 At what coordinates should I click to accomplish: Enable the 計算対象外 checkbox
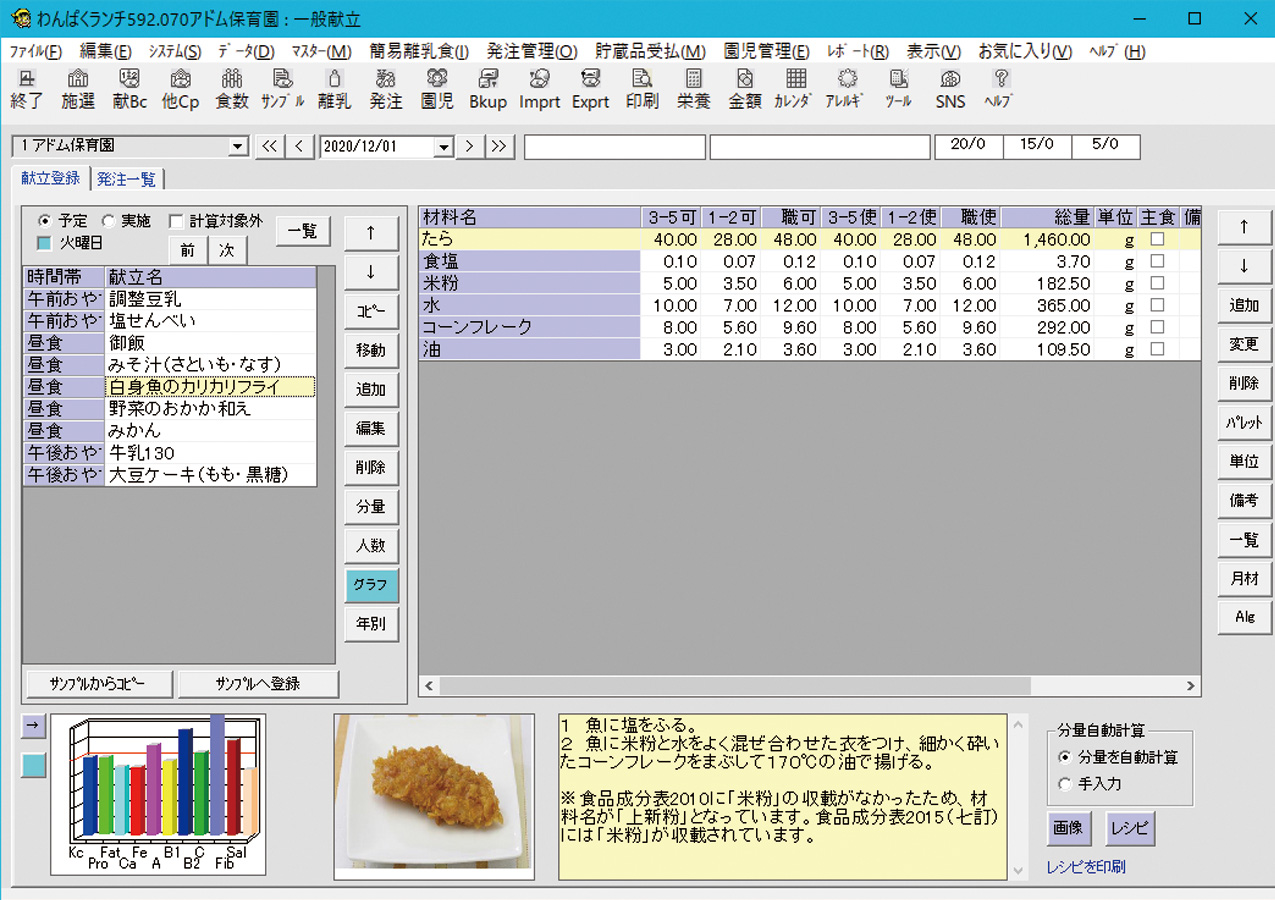pyautogui.click(x=176, y=221)
